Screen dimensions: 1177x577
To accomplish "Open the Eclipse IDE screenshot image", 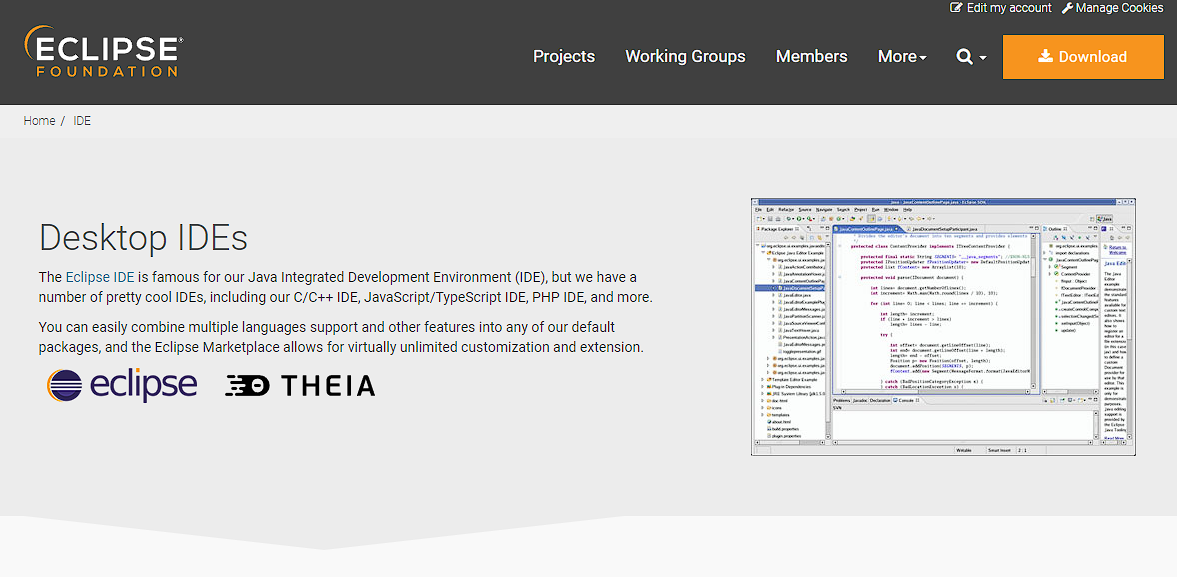I will [x=943, y=326].
